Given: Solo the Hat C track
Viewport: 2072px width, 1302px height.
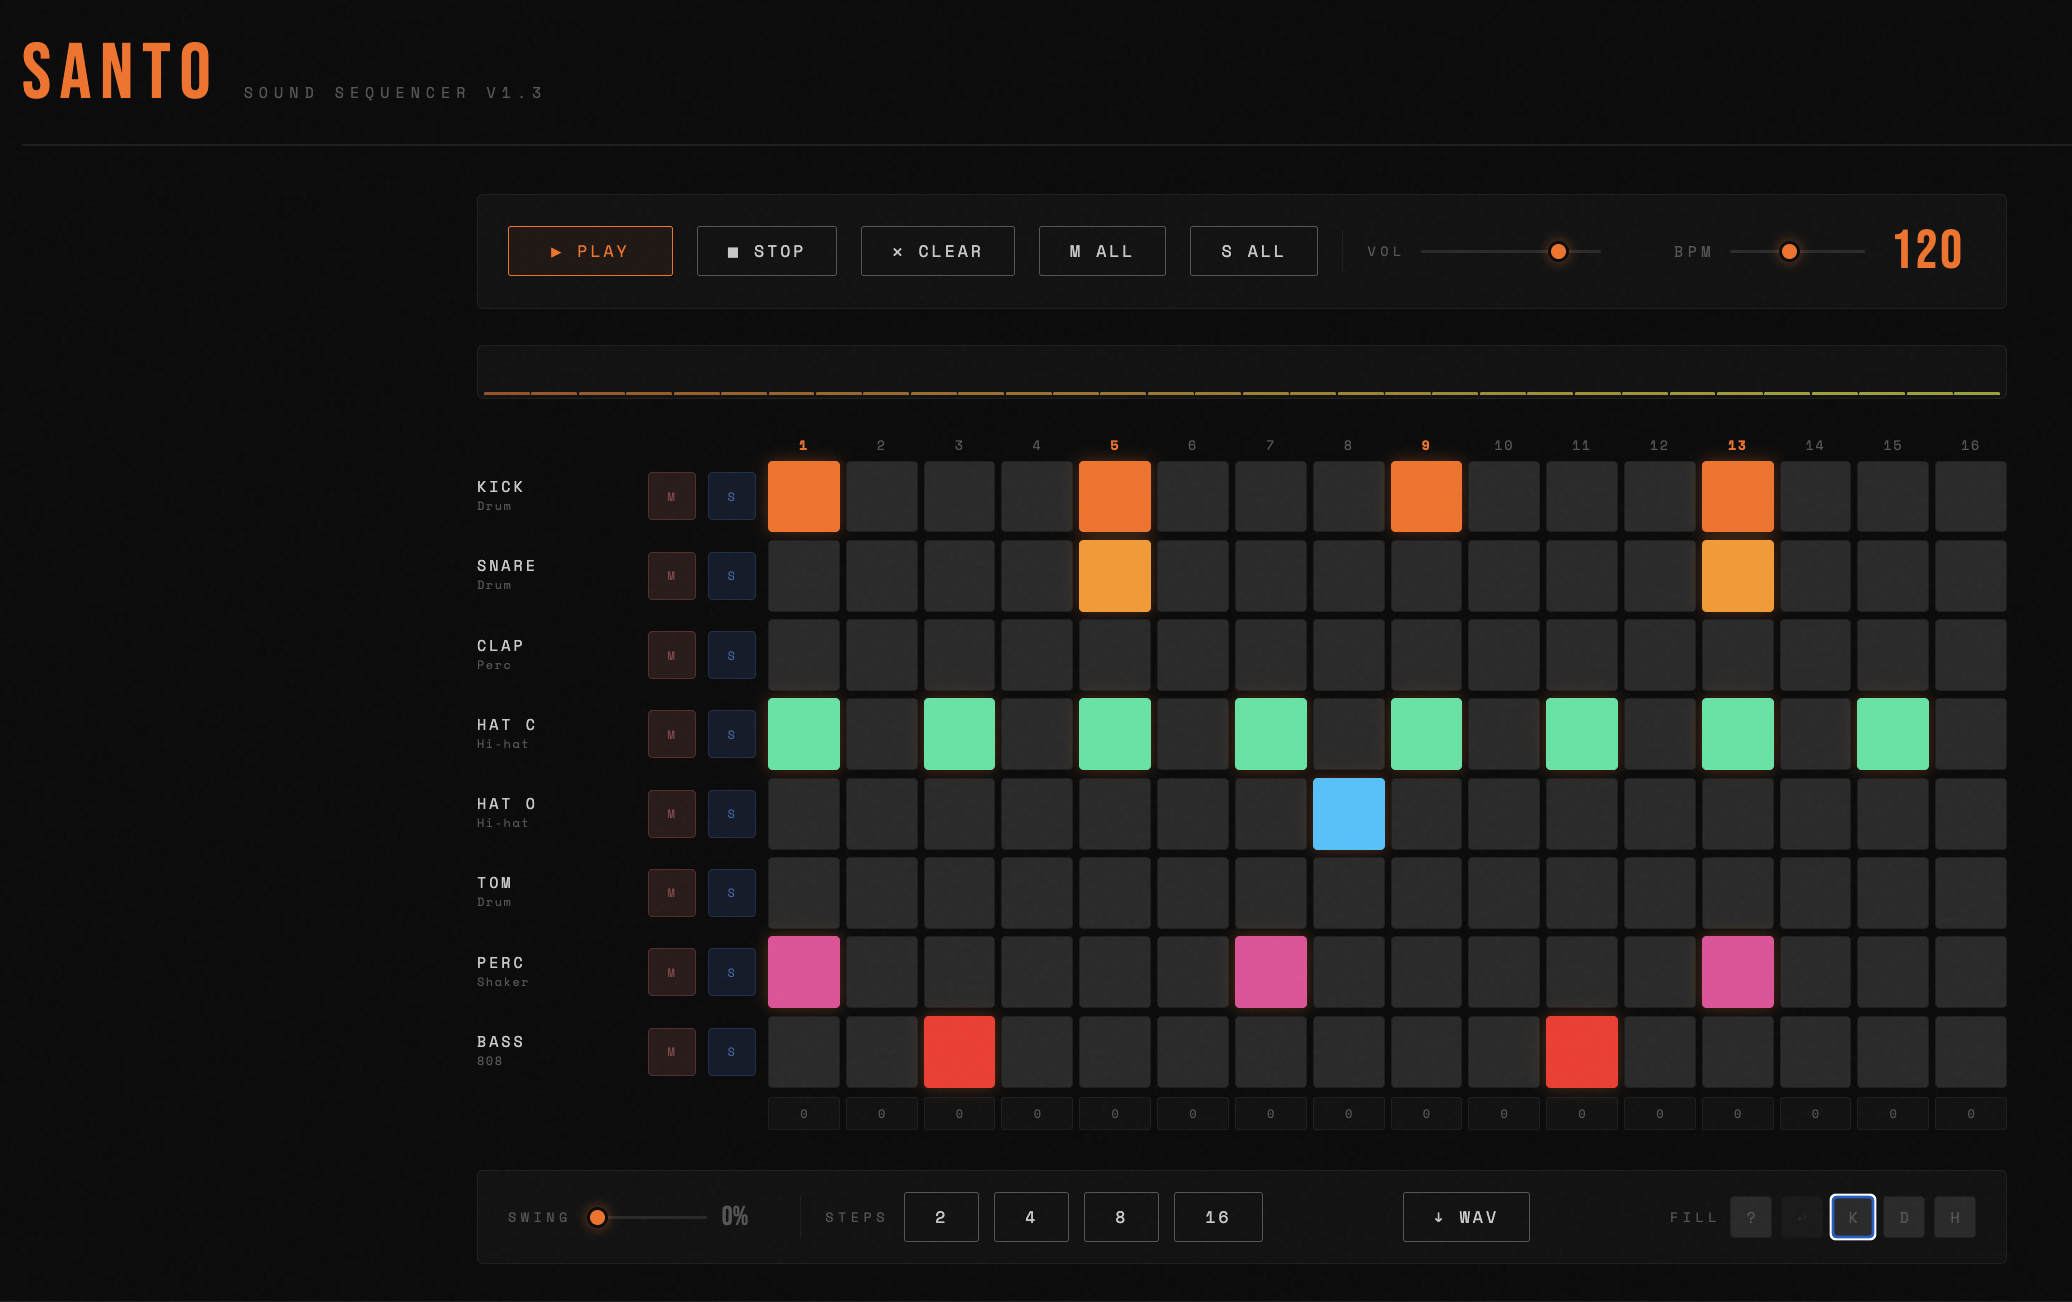Looking at the screenshot, I should (x=732, y=734).
